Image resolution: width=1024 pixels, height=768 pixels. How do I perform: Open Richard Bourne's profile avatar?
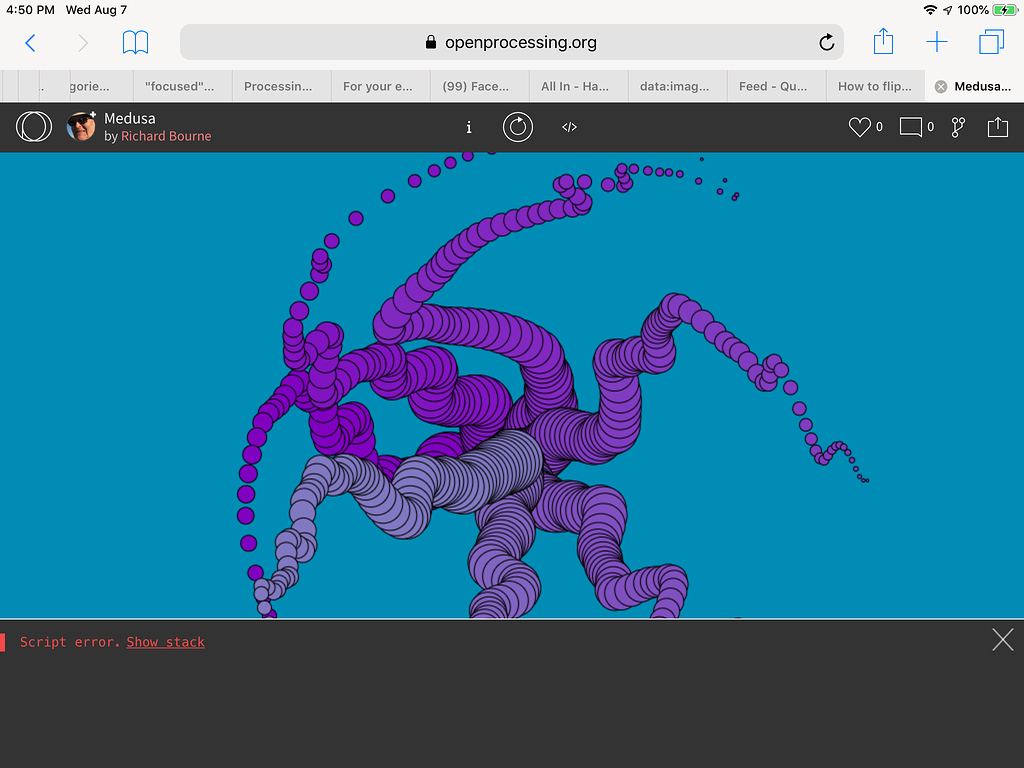[x=80, y=127]
